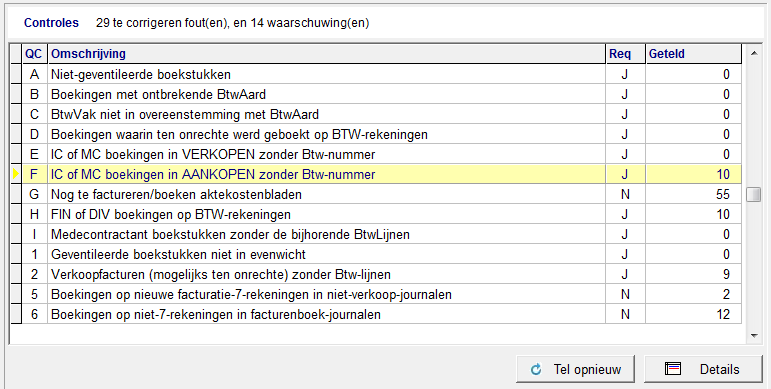
Task: Click the Geteld value 55 cell
Action: pyautogui.click(x=693, y=194)
